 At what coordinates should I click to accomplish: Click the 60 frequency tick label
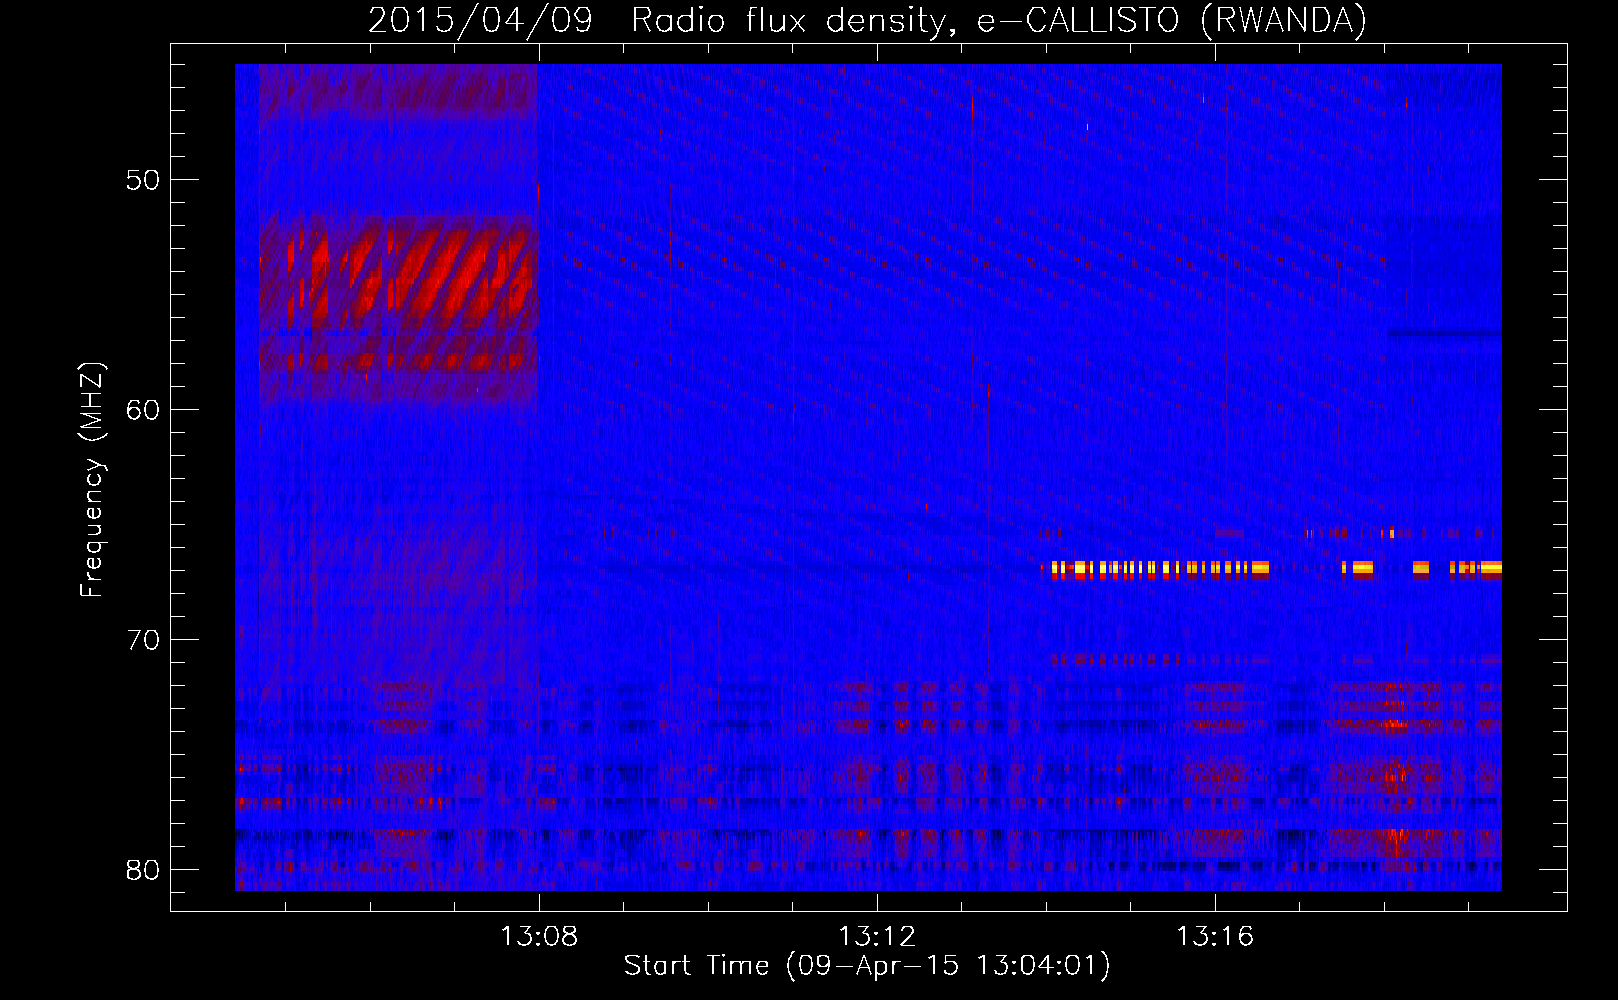coord(143,410)
